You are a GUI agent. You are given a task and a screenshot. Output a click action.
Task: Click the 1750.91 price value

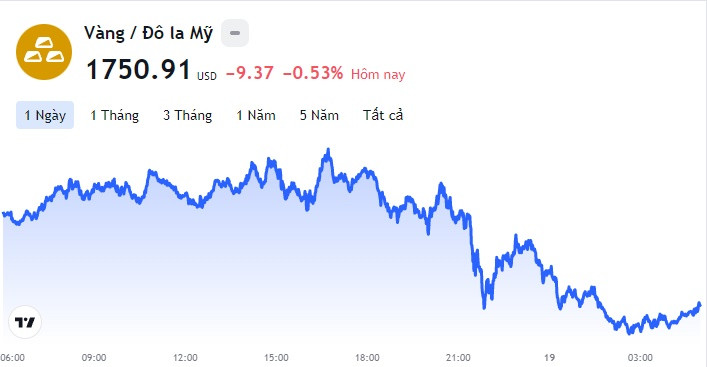(138, 70)
